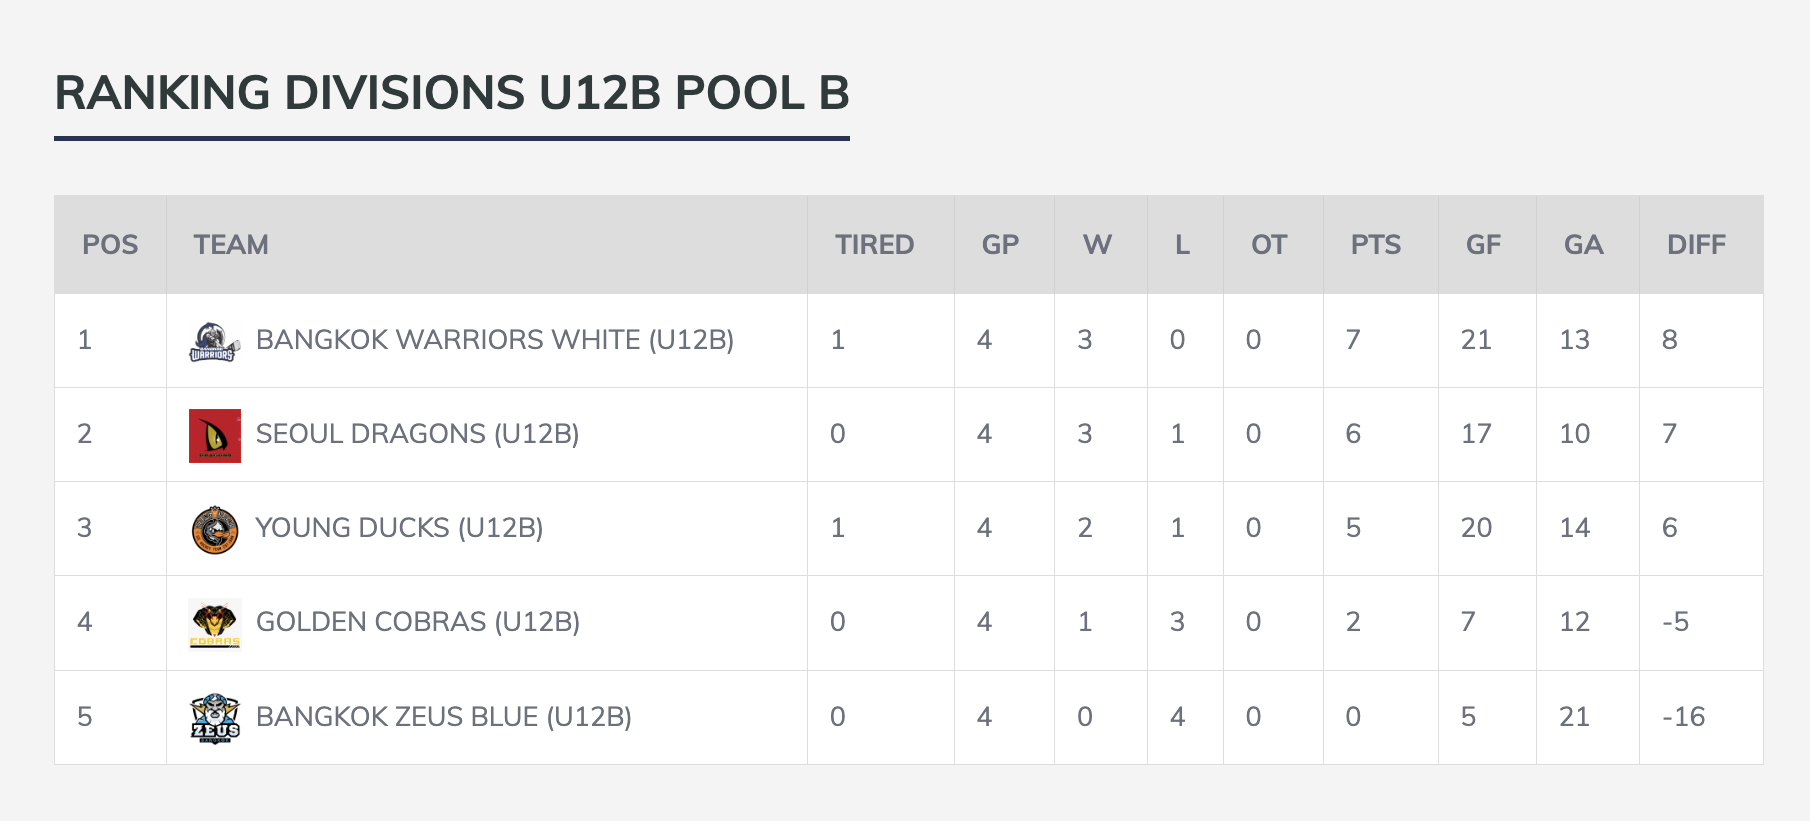Click the PTS column header
Image resolution: width=1810 pixels, height=821 pixels.
[1375, 245]
